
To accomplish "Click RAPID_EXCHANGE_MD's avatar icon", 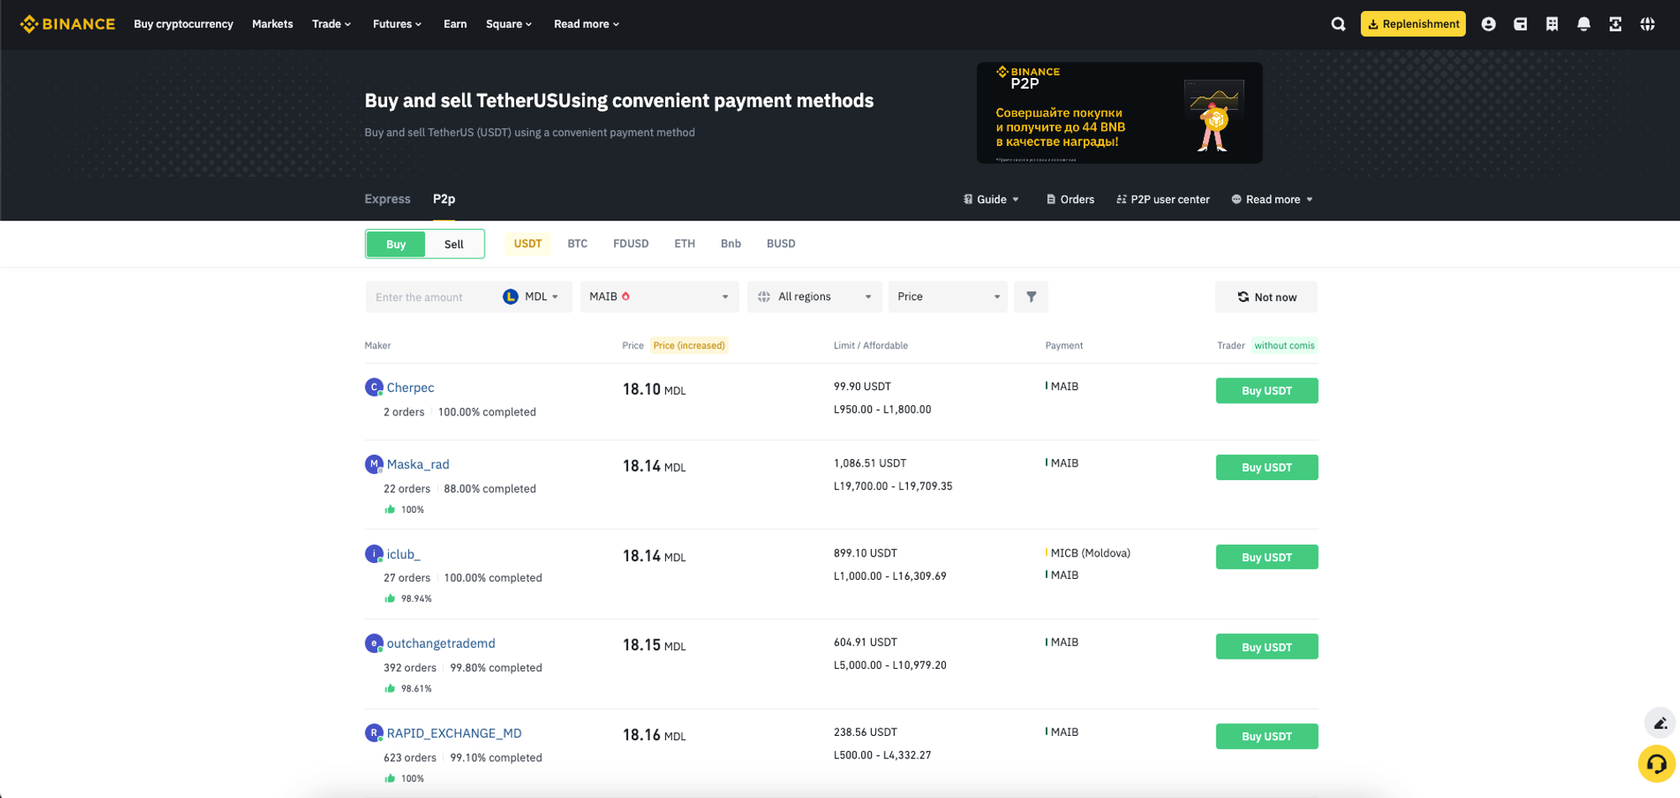I will (x=374, y=733).
